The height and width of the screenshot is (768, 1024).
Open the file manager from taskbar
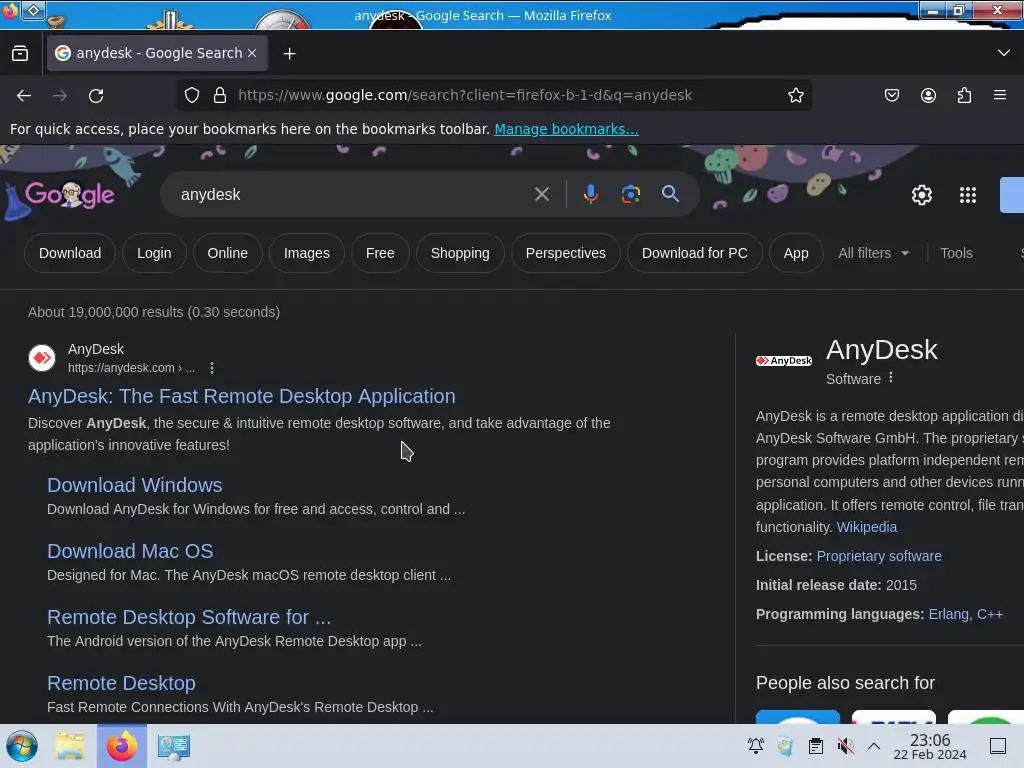pos(70,746)
